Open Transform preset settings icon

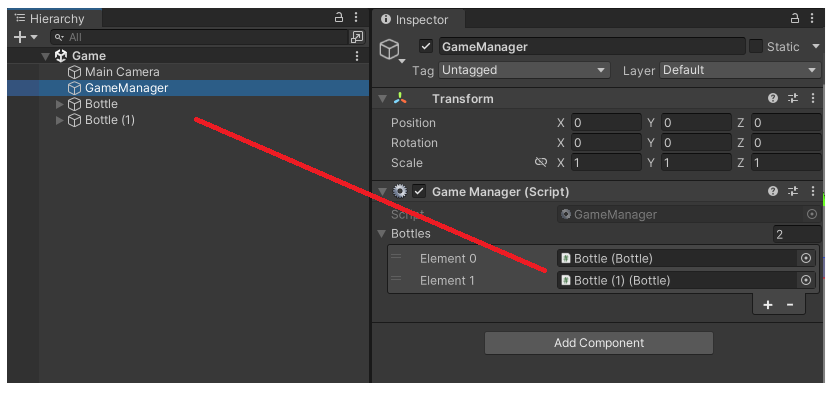pos(793,98)
